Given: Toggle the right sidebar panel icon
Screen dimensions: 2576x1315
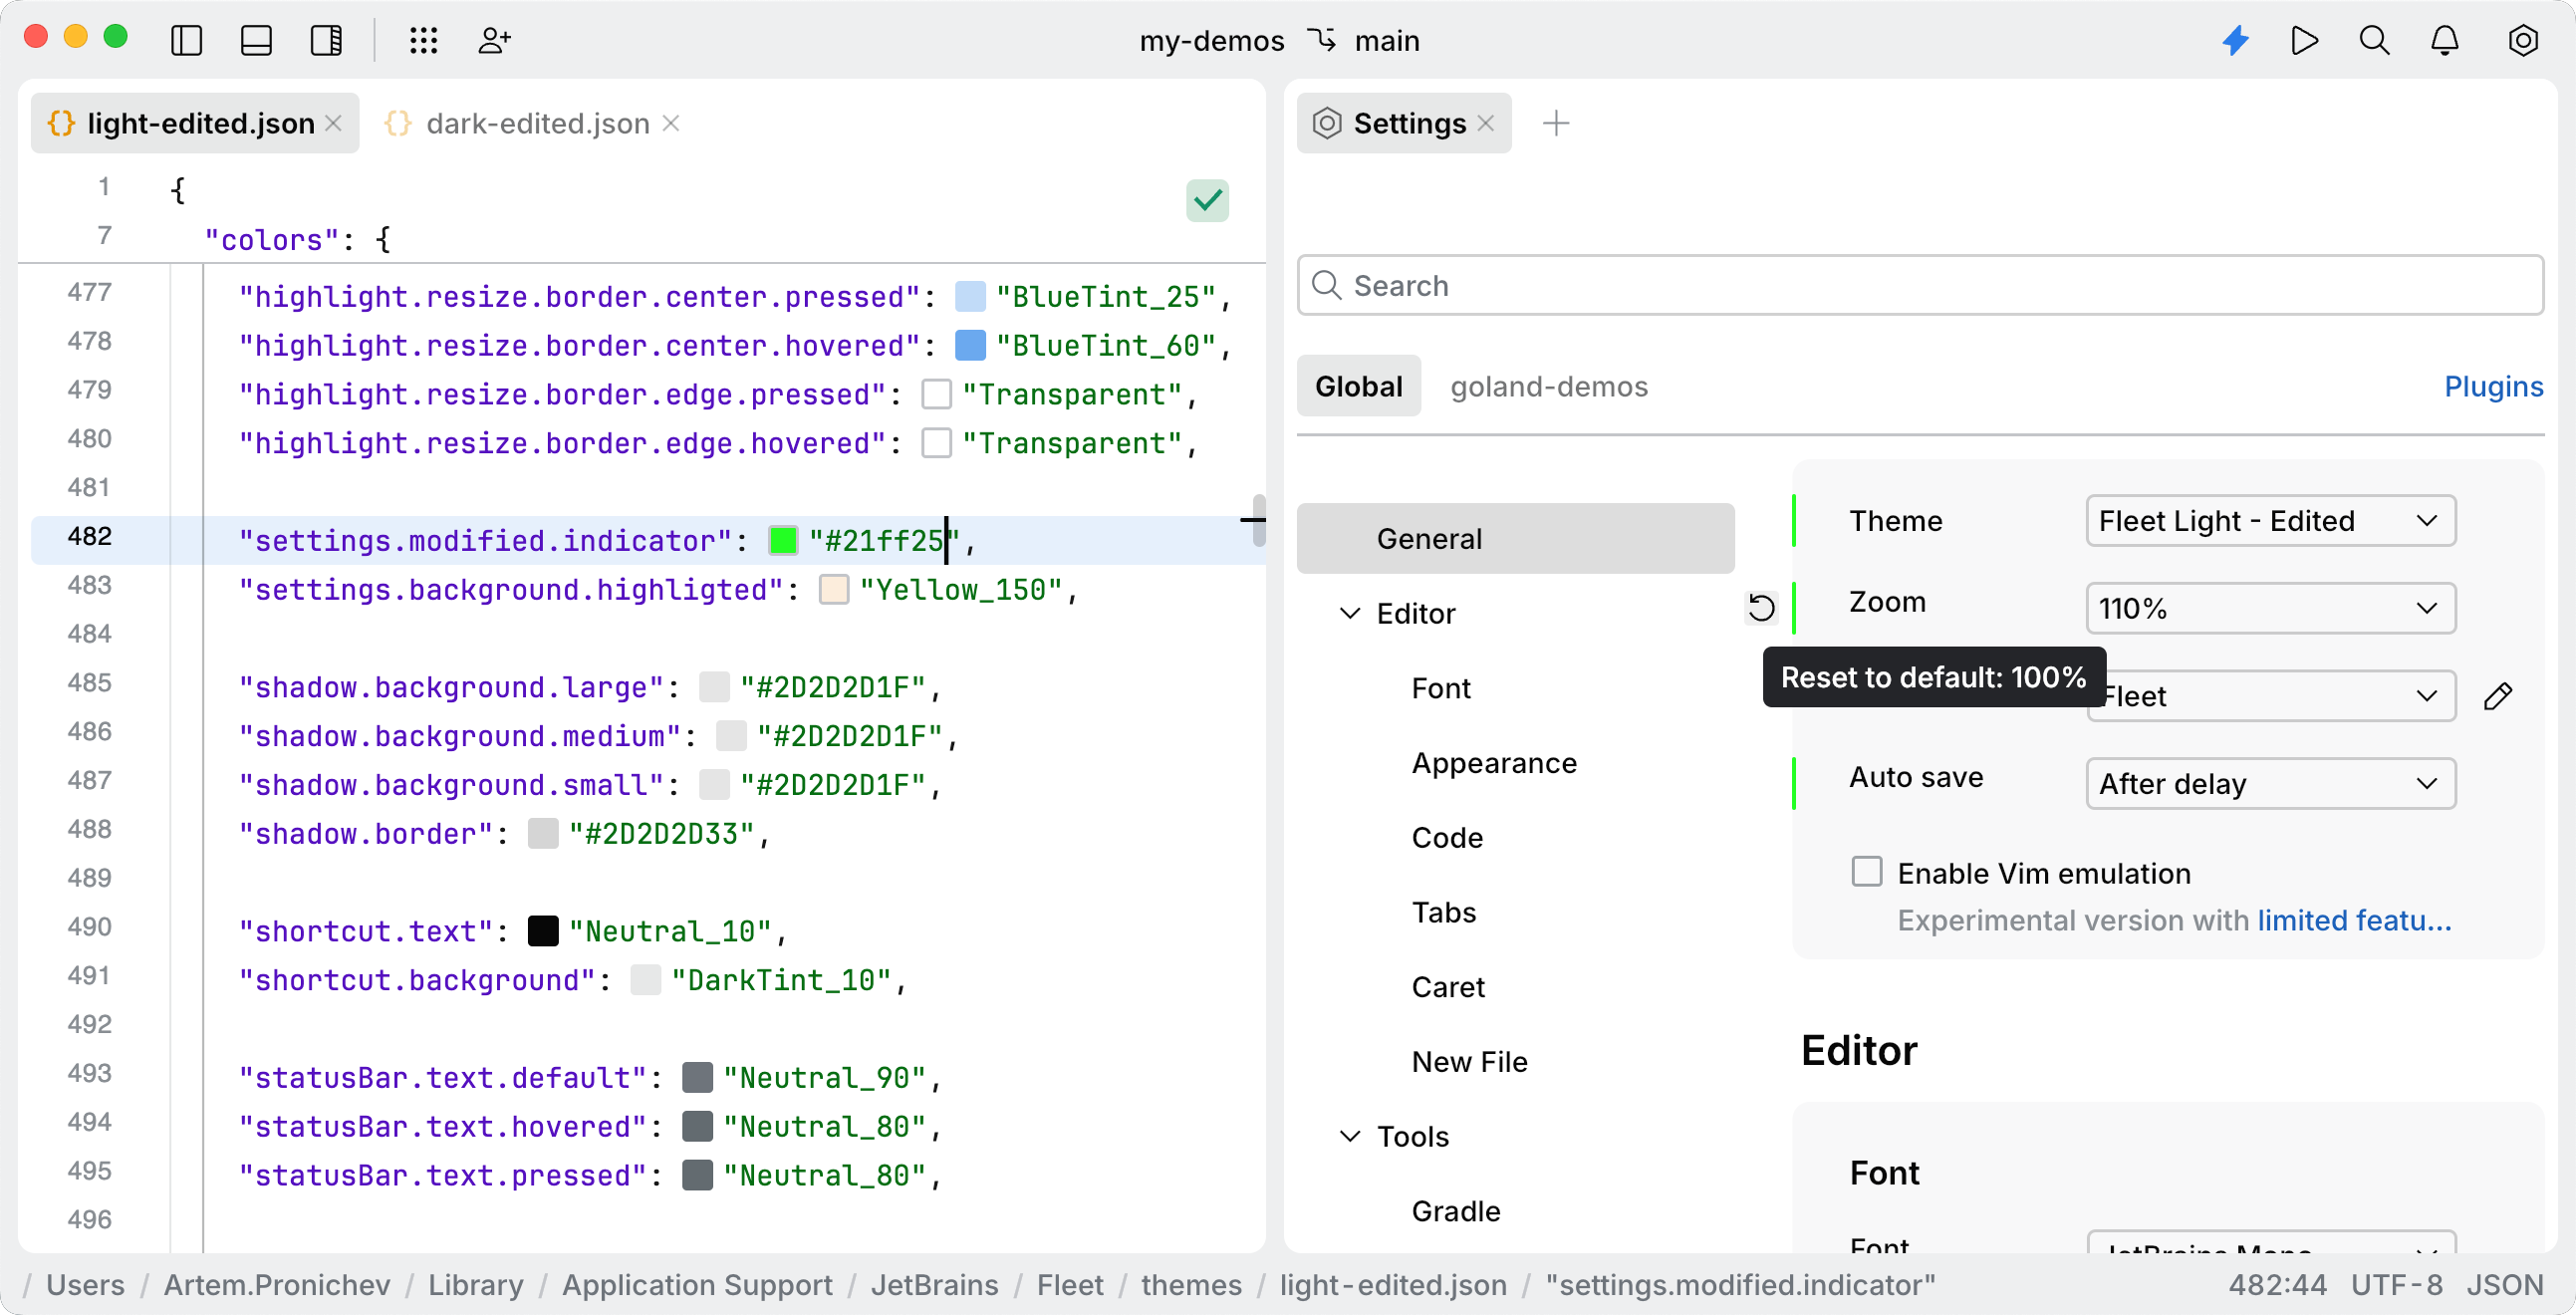Looking at the screenshot, I should point(327,41).
